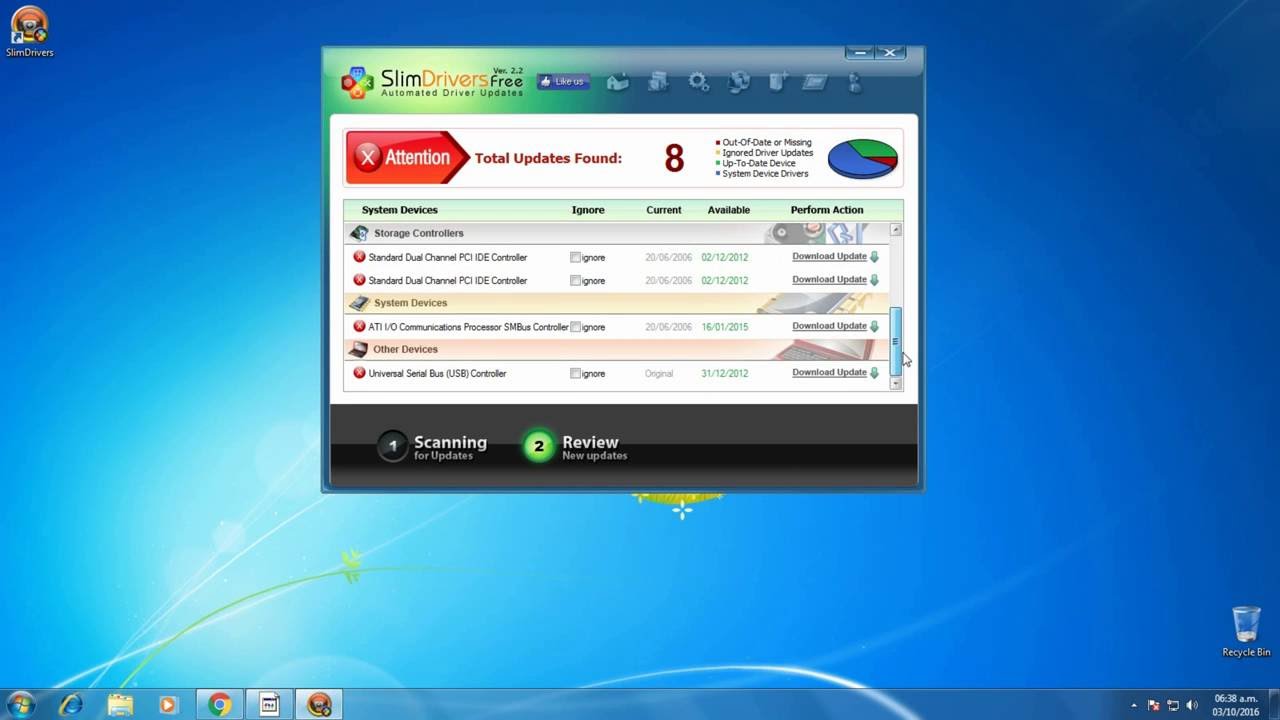Tick ignore for Universal Serial Bus Controller
Screen dimensions: 1280x720
click(x=575, y=373)
